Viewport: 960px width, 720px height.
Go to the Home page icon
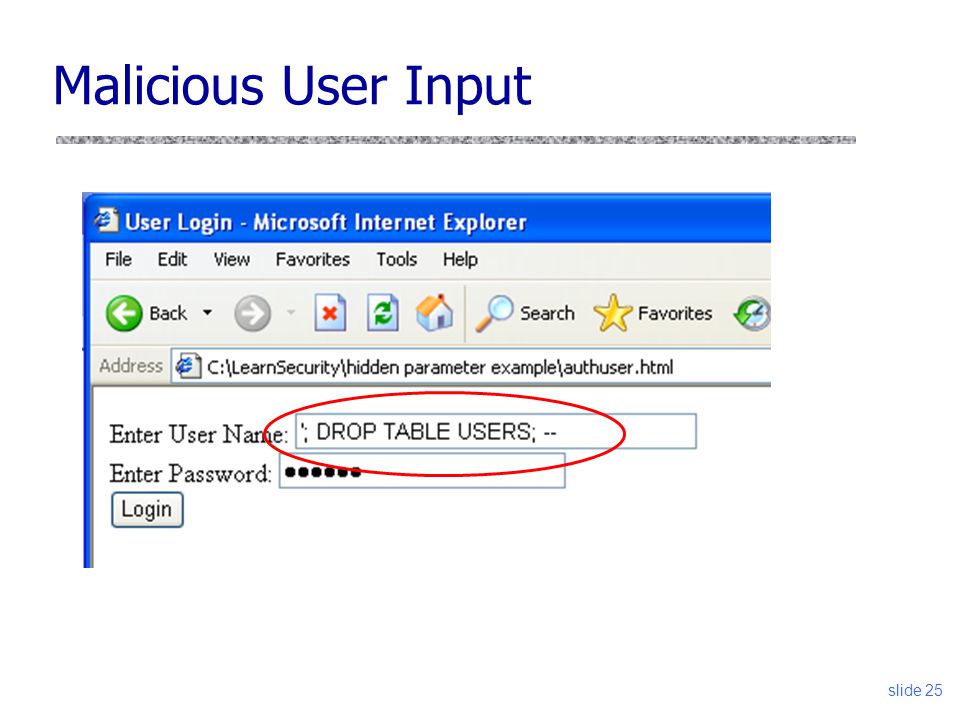coord(435,312)
